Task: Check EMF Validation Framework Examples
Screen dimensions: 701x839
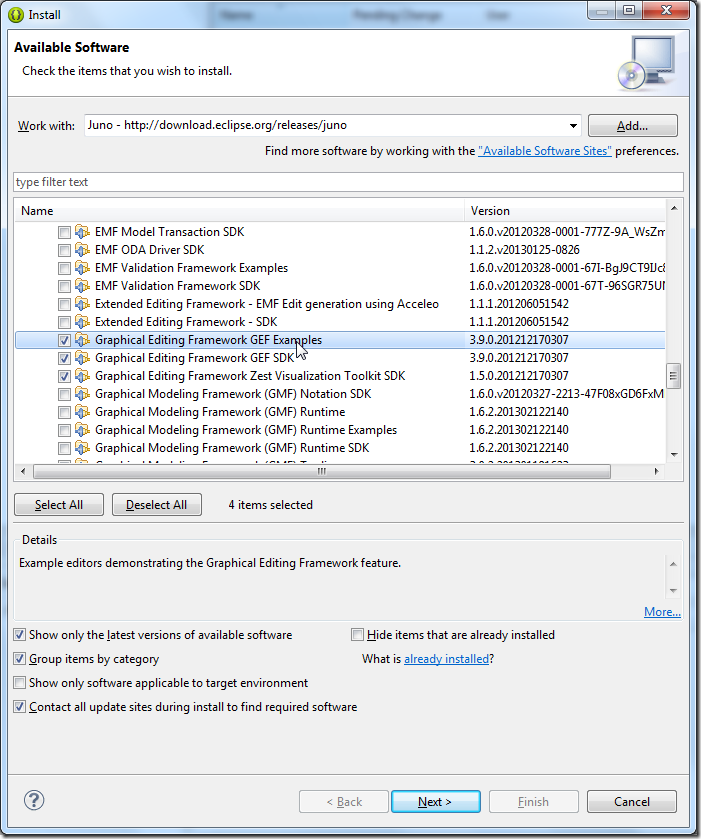Action: pos(64,268)
